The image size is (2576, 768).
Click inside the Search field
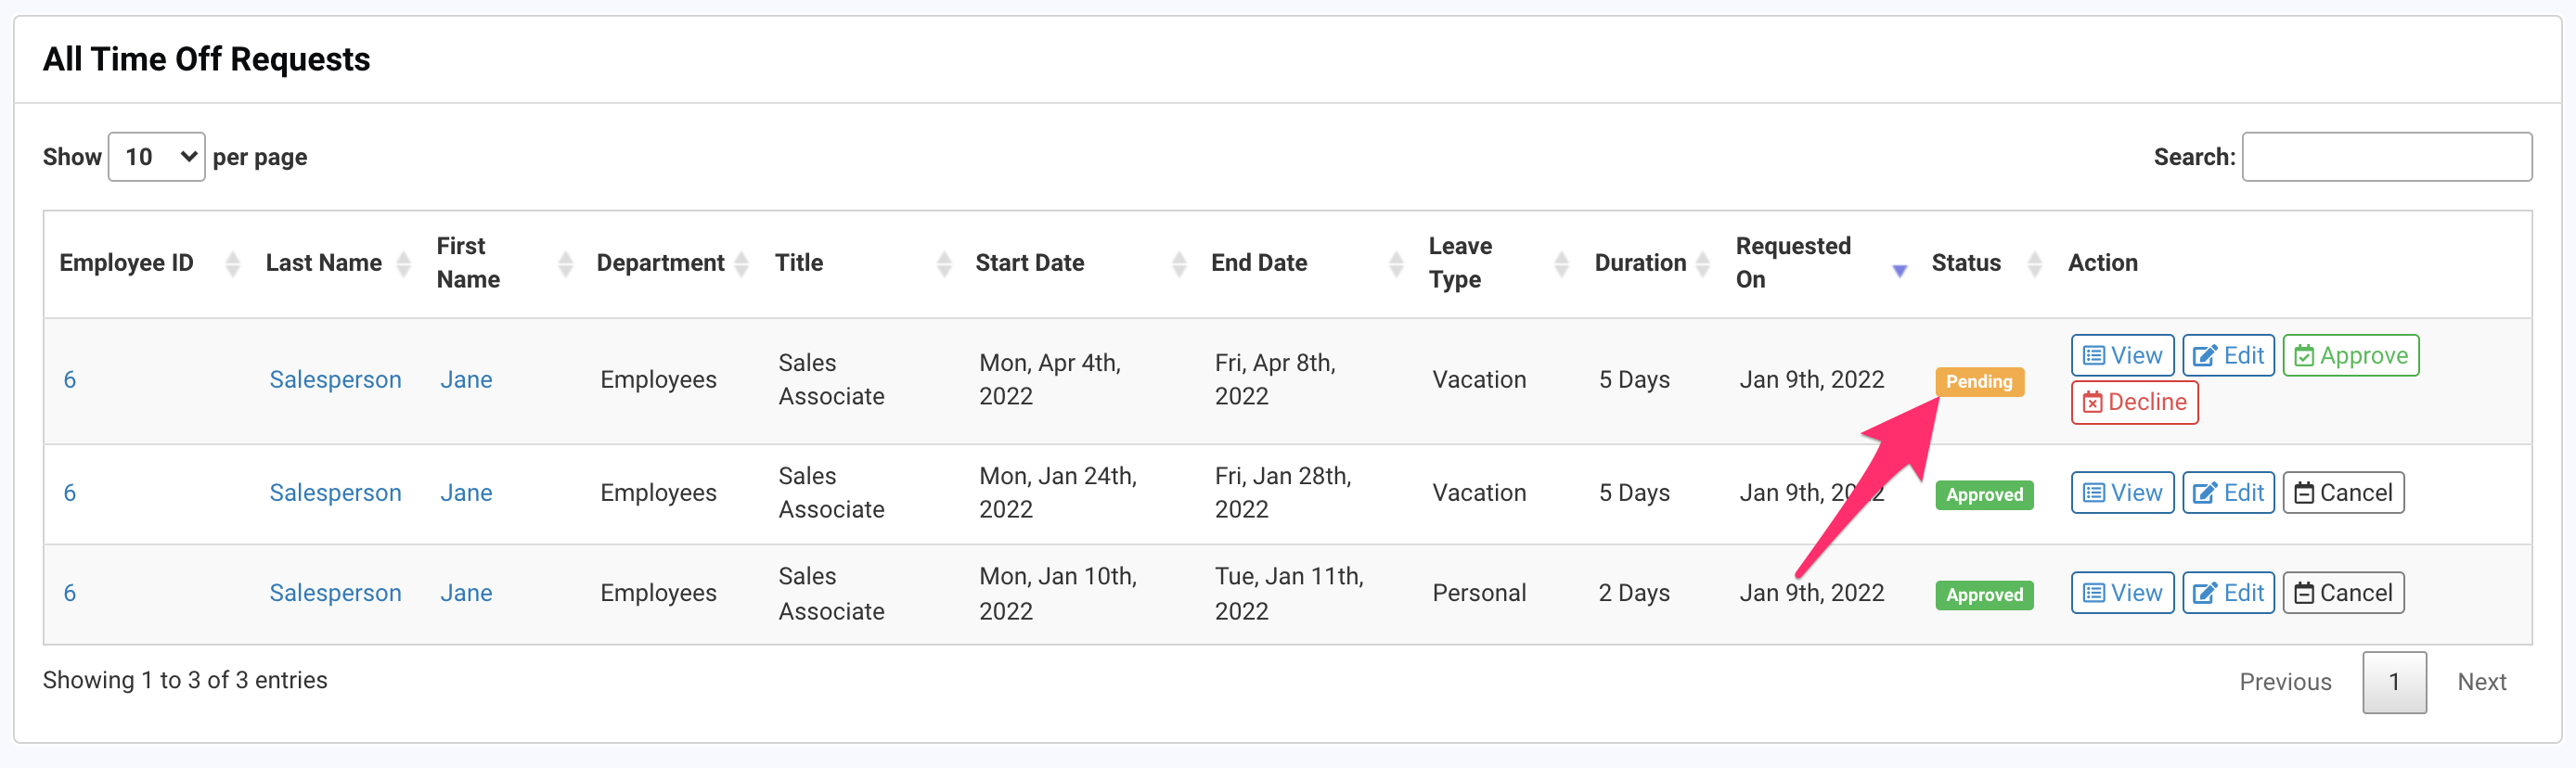click(2387, 156)
